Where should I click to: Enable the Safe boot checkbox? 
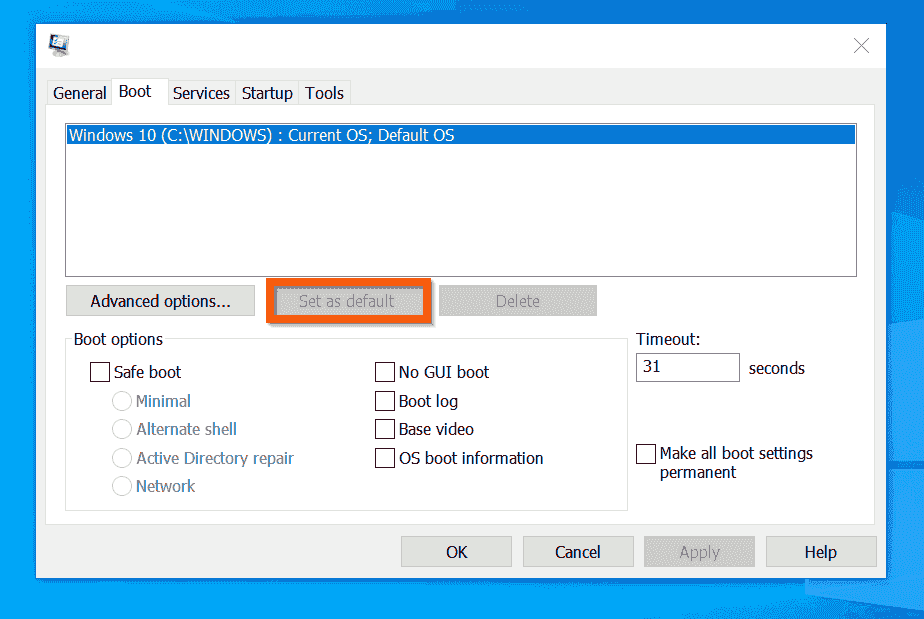pyautogui.click(x=100, y=372)
